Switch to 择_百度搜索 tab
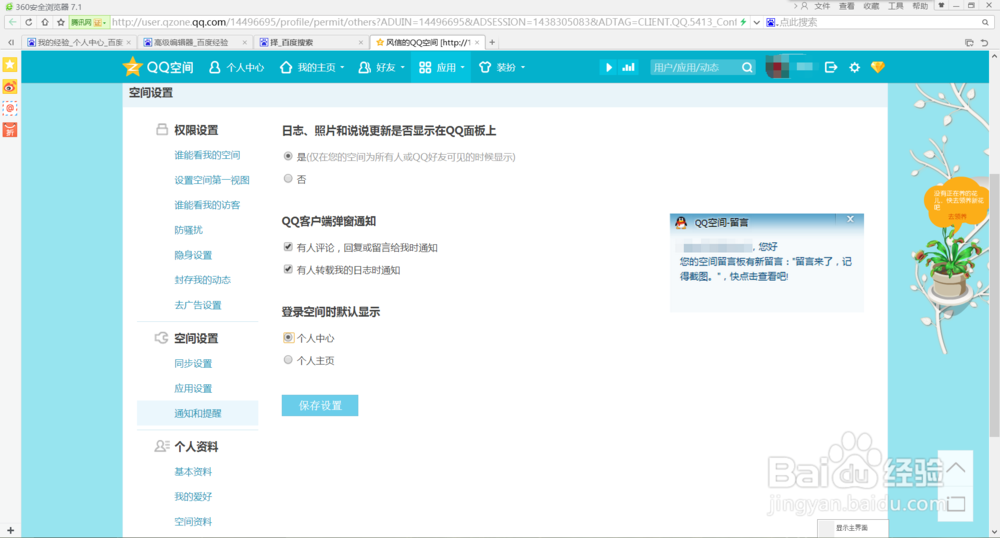Viewport: 1000px width, 538px height. 310,42
